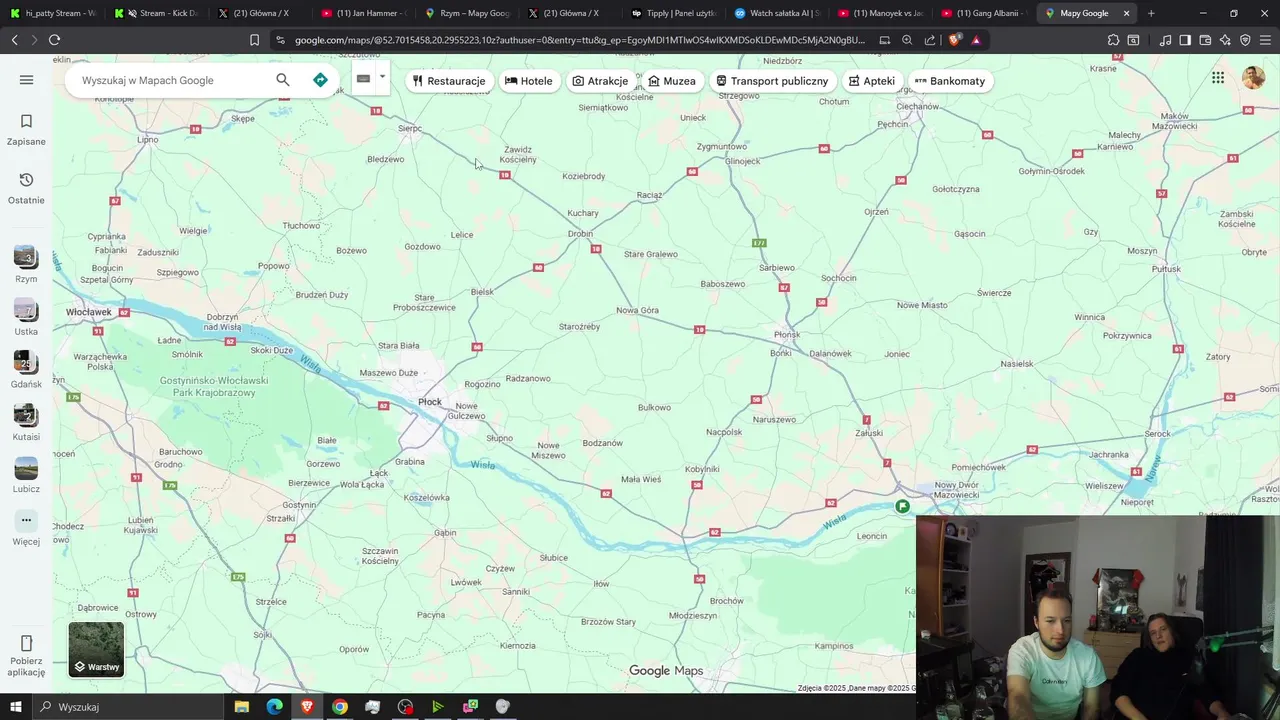Open recent Gdańsk place thumbnail

(26, 362)
